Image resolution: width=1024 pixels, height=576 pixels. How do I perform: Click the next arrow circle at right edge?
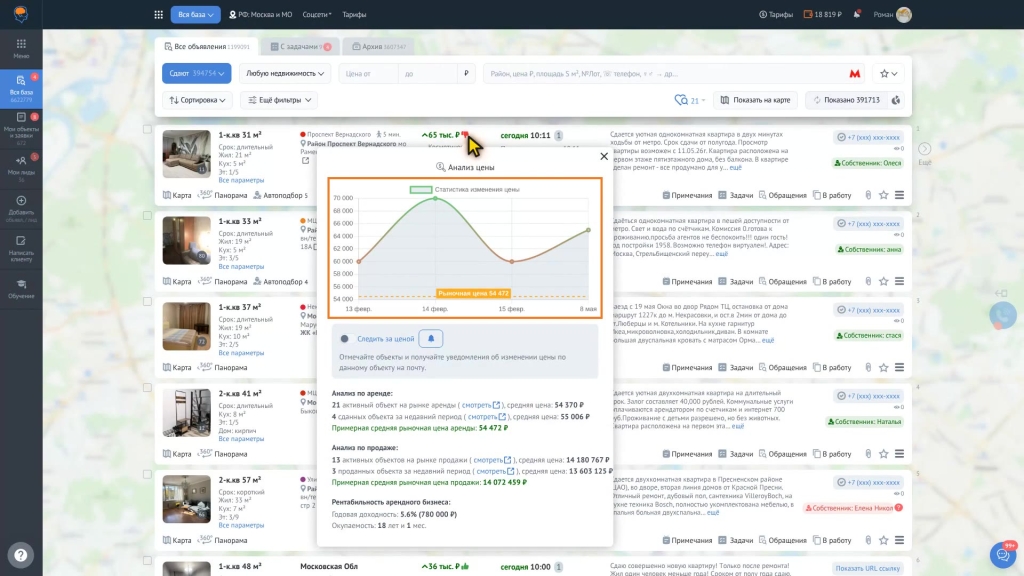pos(924,149)
